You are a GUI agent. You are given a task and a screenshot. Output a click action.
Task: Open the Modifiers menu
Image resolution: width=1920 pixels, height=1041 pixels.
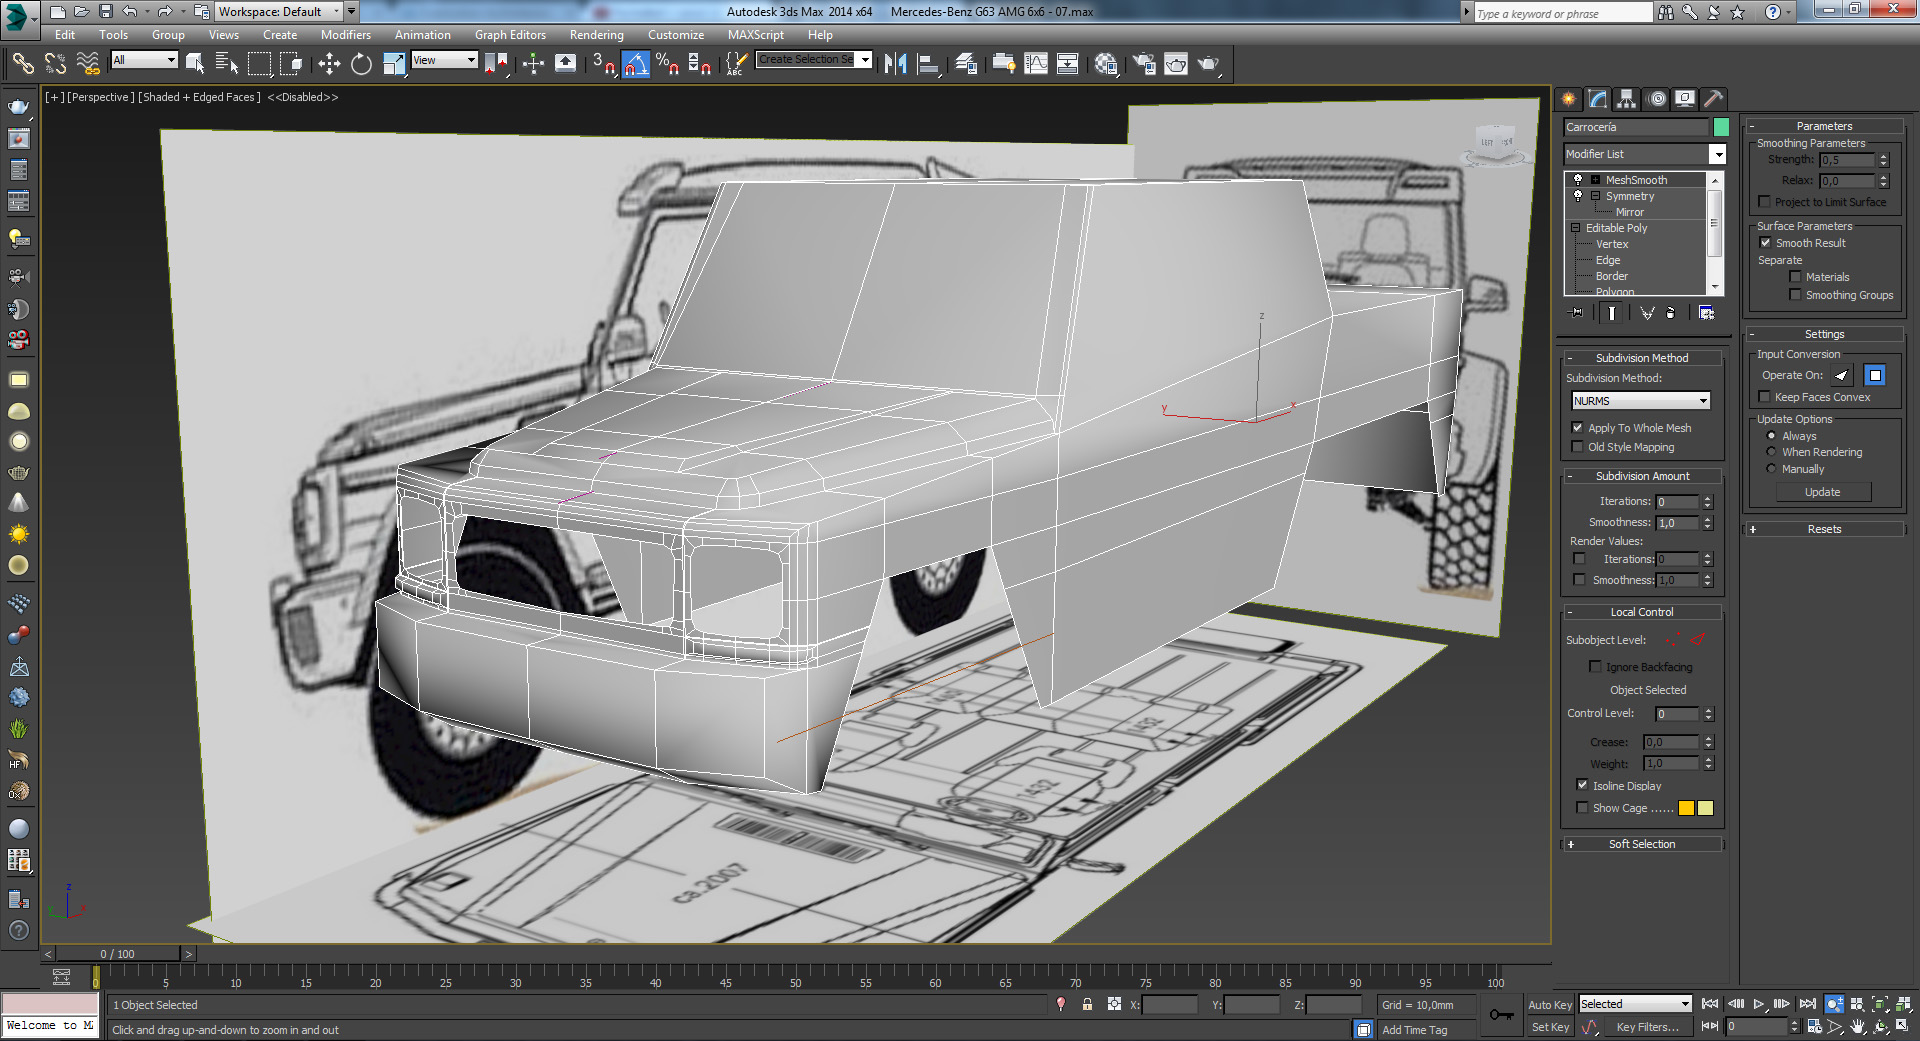tap(345, 35)
